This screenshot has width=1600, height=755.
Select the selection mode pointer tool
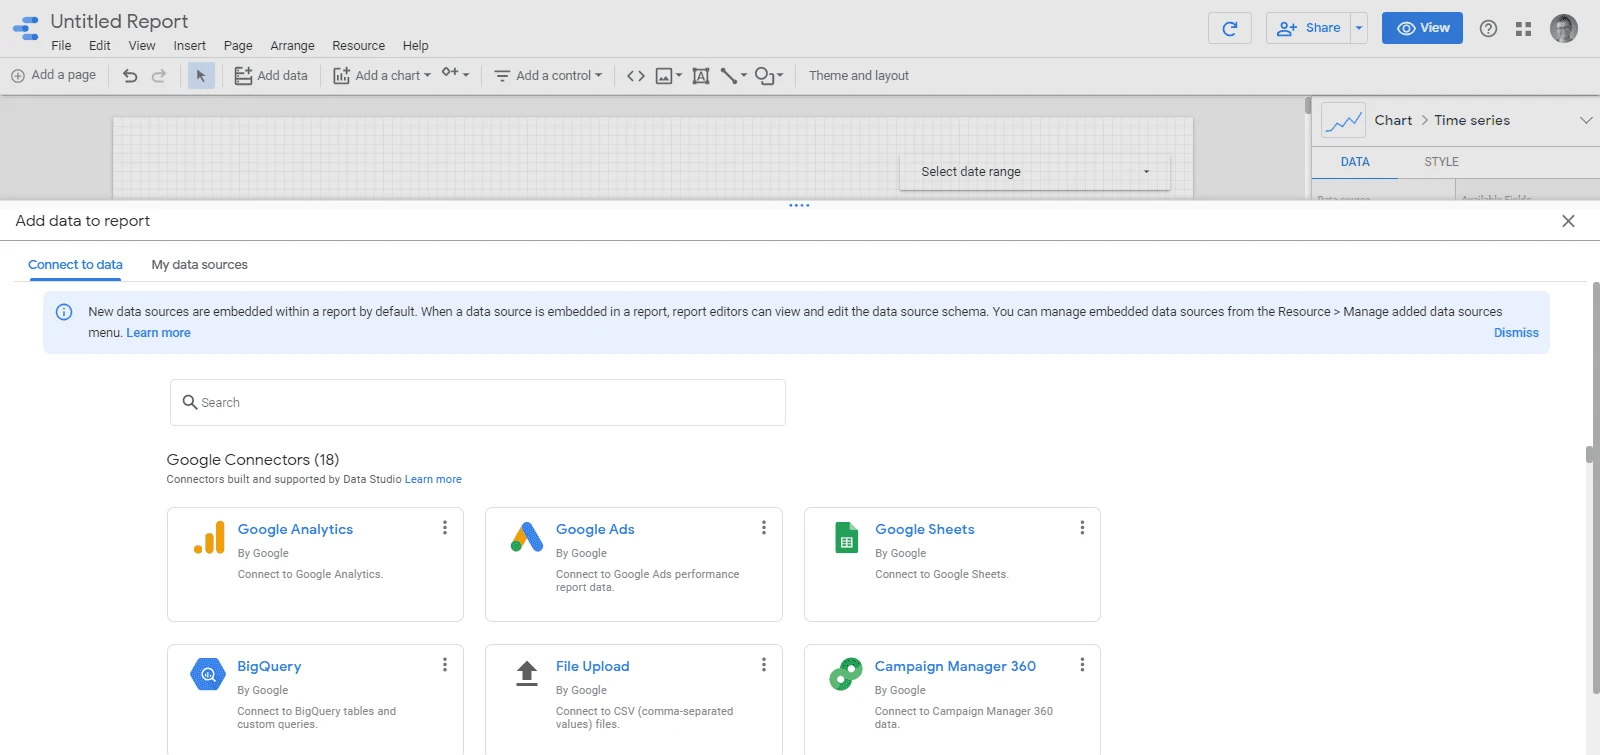[x=201, y=76]
